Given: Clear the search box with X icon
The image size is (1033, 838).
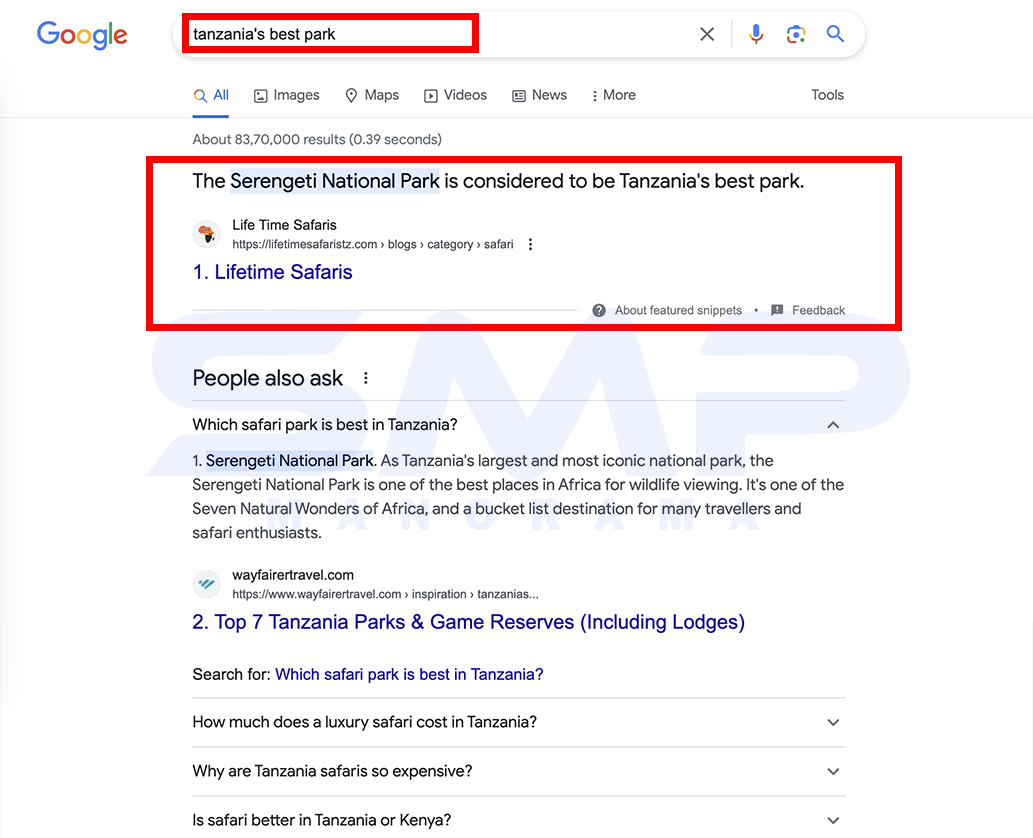Looking at the screenshot, I should 707,34.
